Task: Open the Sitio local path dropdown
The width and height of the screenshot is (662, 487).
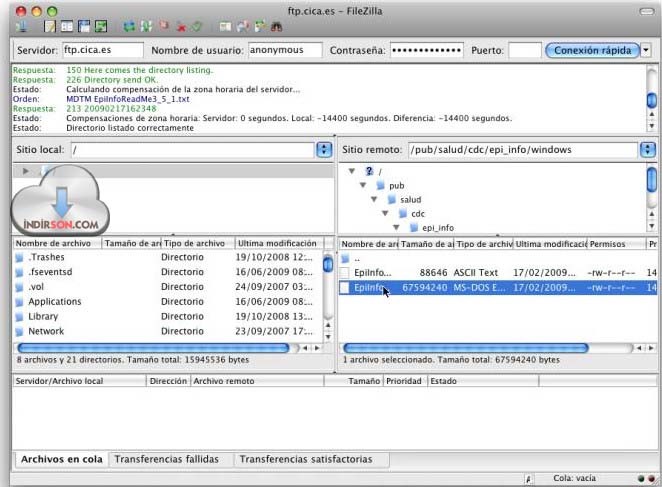Action: click(324, 150)
